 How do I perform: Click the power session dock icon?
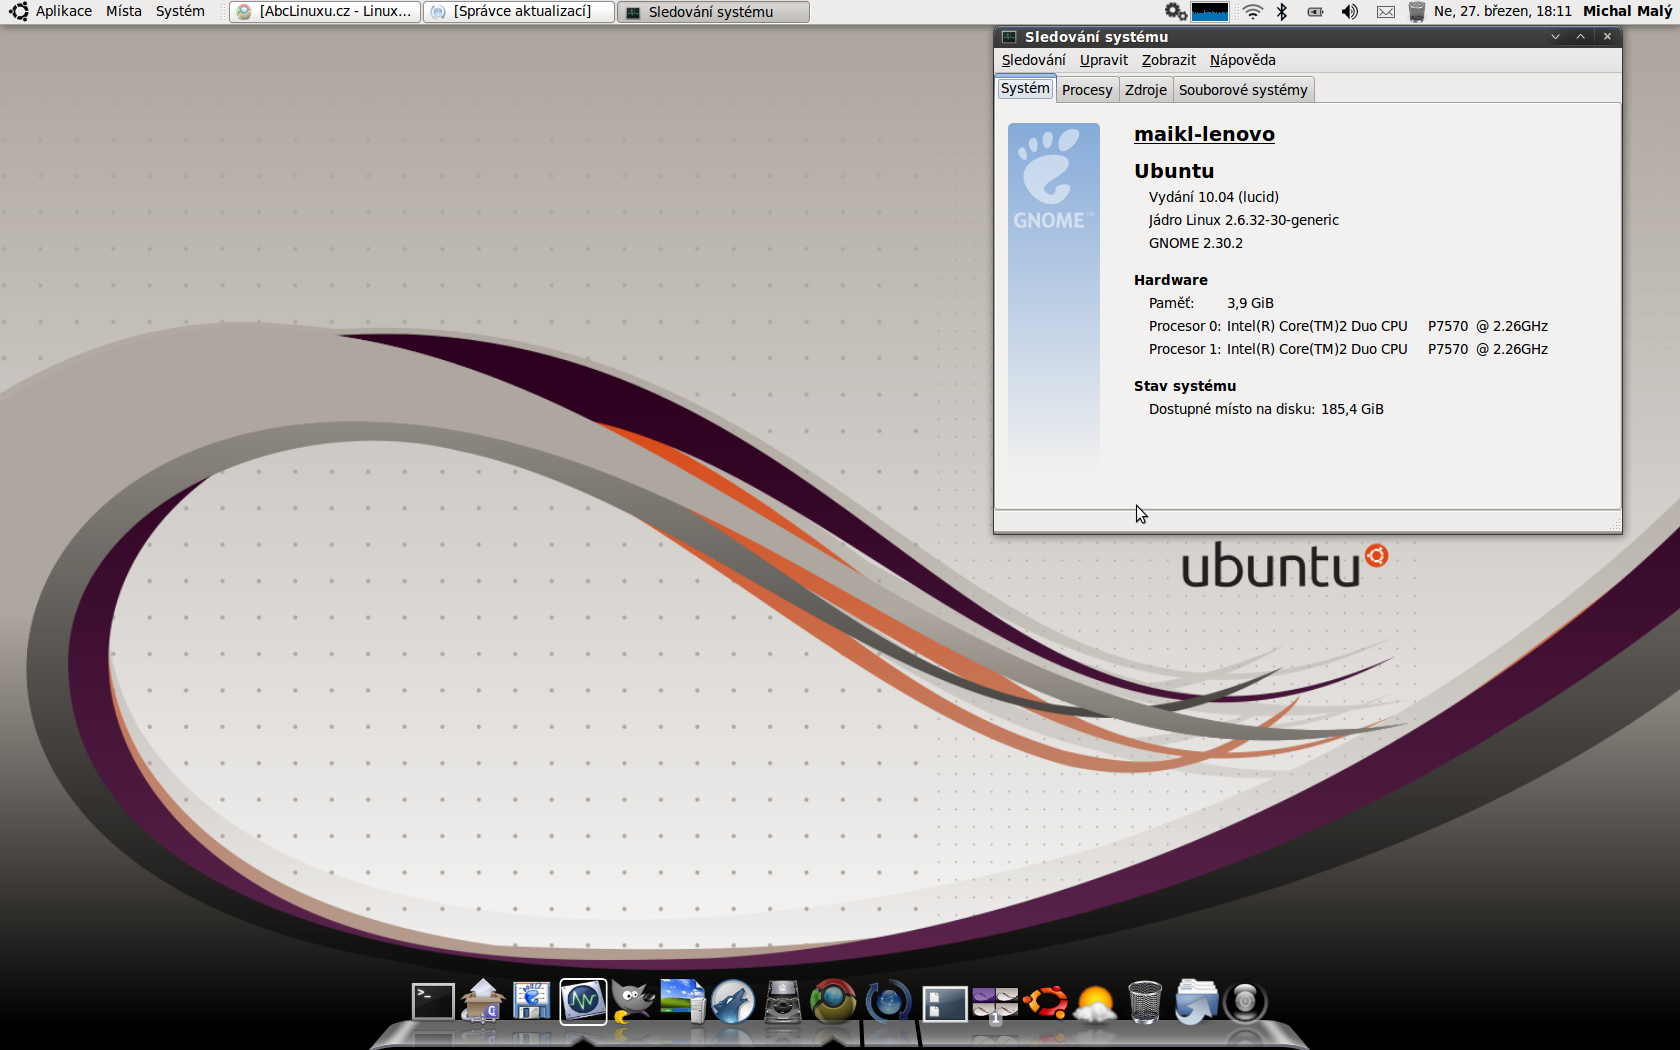[x=1246, y=1001]
